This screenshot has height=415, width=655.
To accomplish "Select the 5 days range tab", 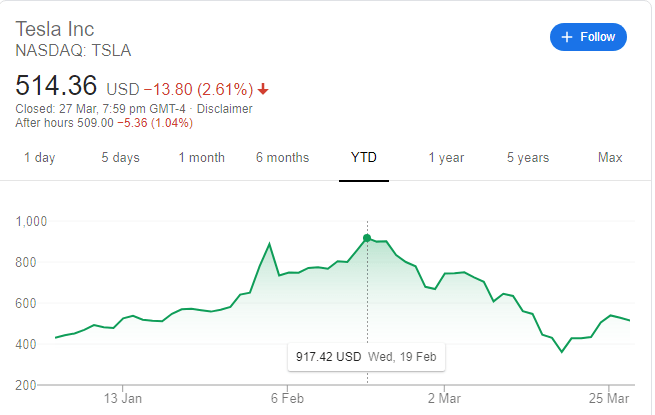I will point(120,158).
